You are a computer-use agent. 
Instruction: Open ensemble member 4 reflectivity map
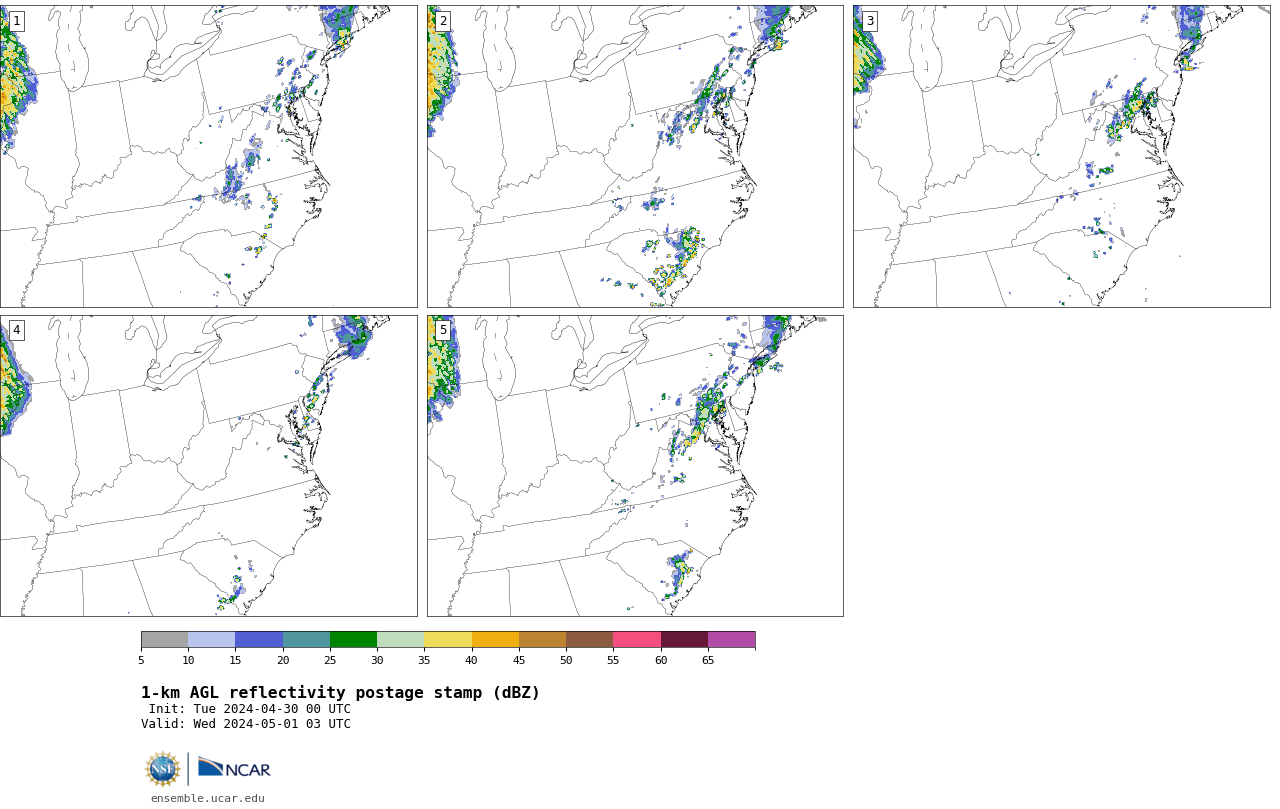(x=208, y=466)
